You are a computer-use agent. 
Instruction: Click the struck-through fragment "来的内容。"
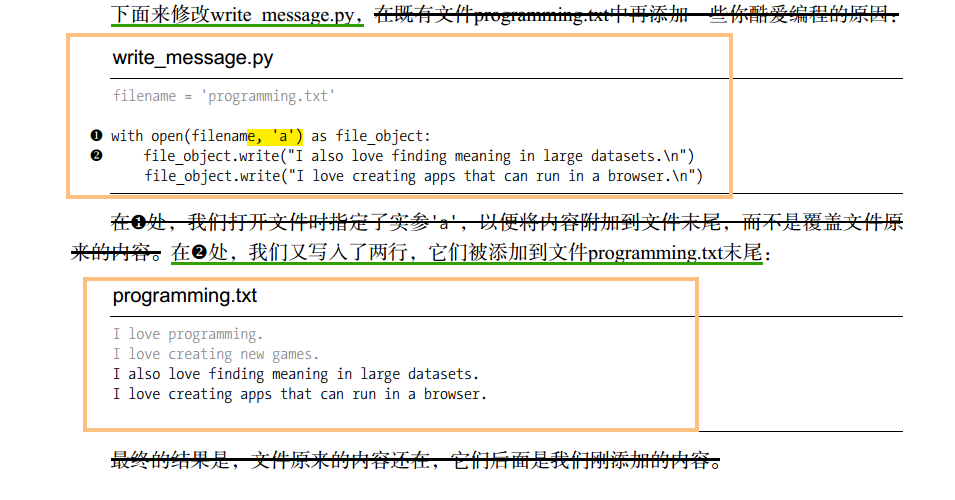pyautogui.click(x=116, y=252)
